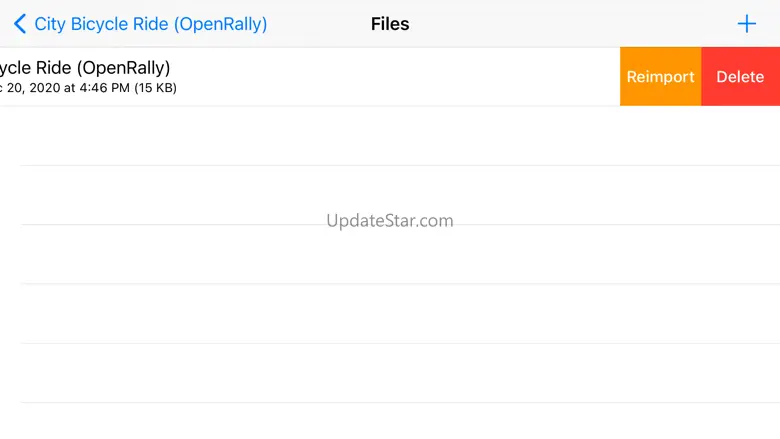This screenshot has height=439, width=780.
Task: Delete the swiped file entry
Action: coord(740,77)
